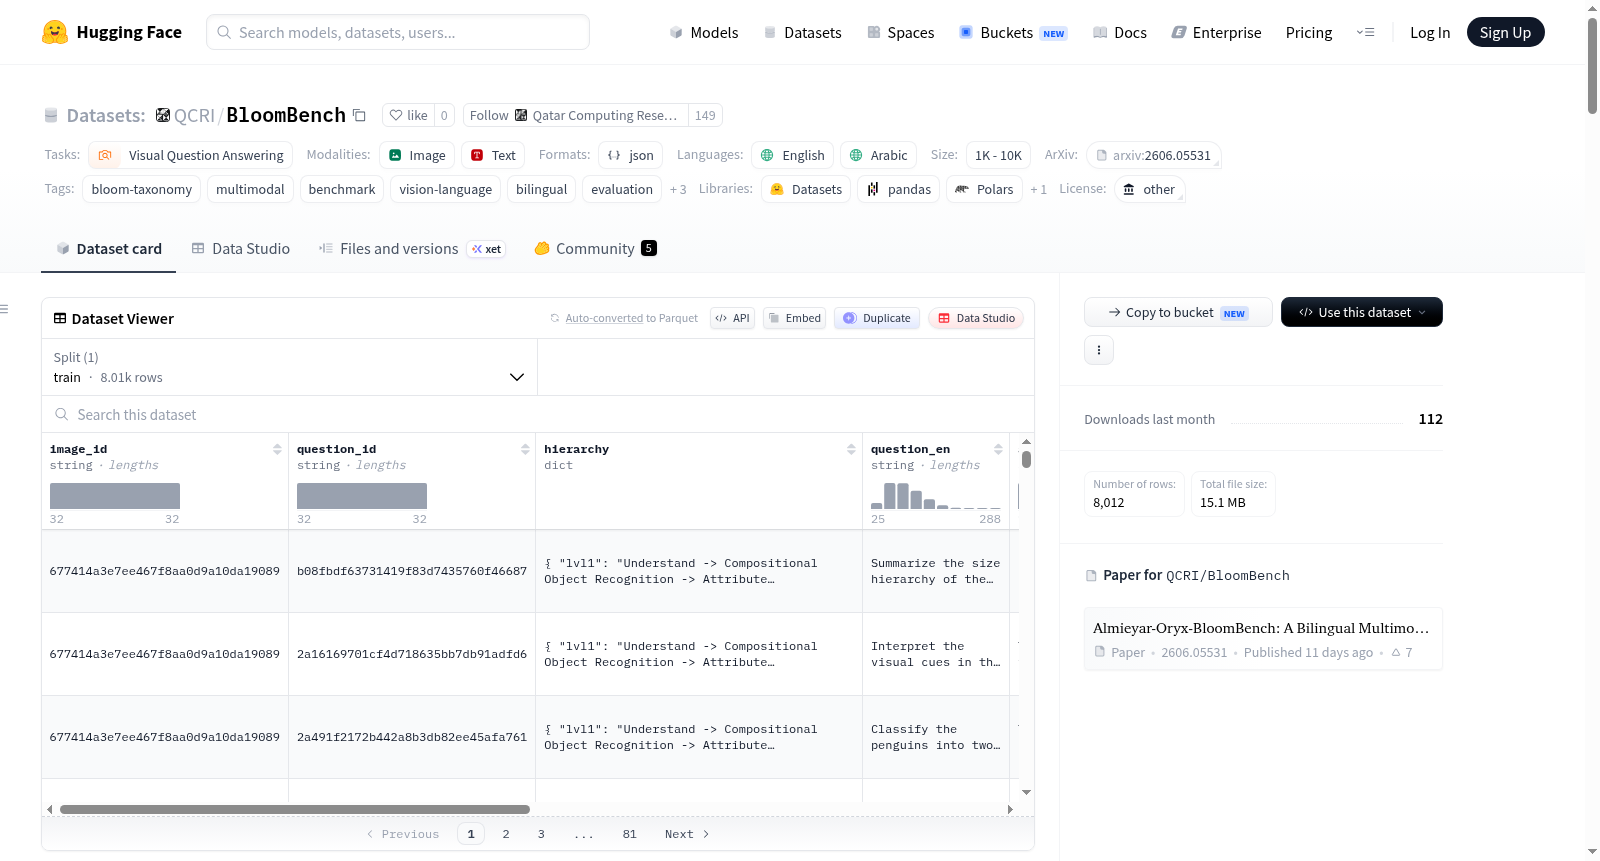Show the +1 additional libraries
This screenshot has width=1600, height=861.
[1038, 189]
